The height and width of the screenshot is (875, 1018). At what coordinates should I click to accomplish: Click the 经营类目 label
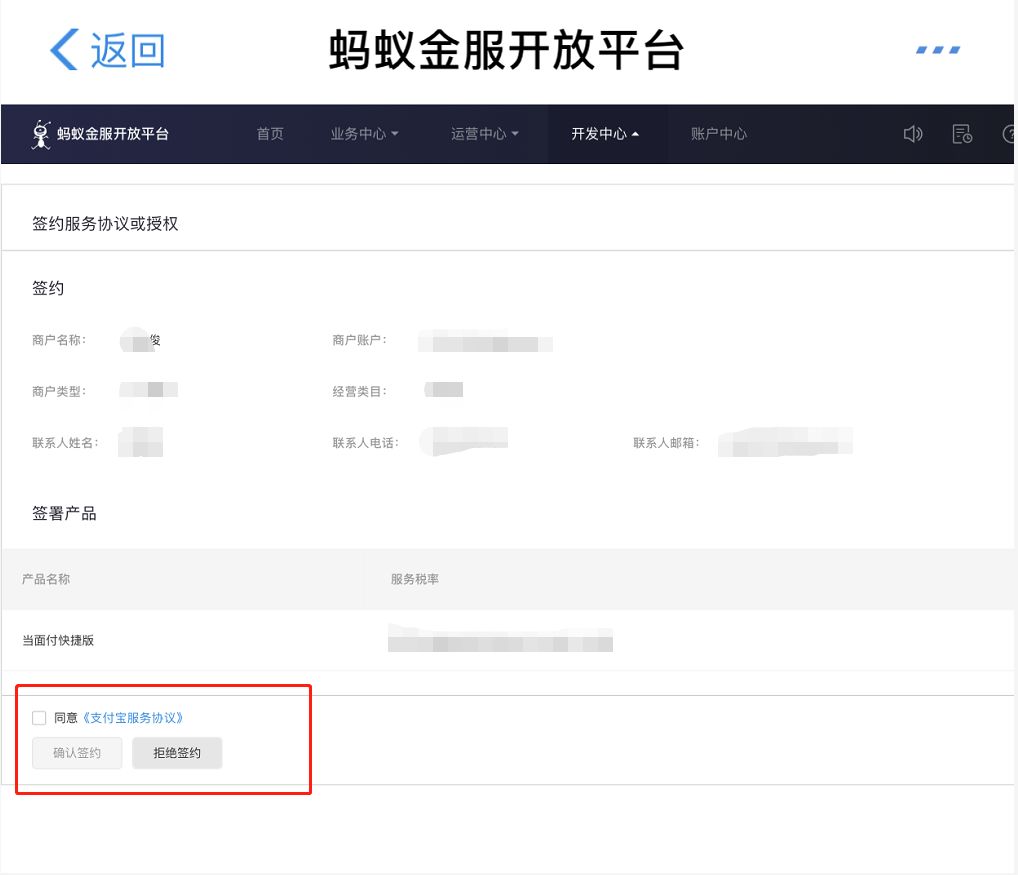pyautogui.click(x=360, y=391)
